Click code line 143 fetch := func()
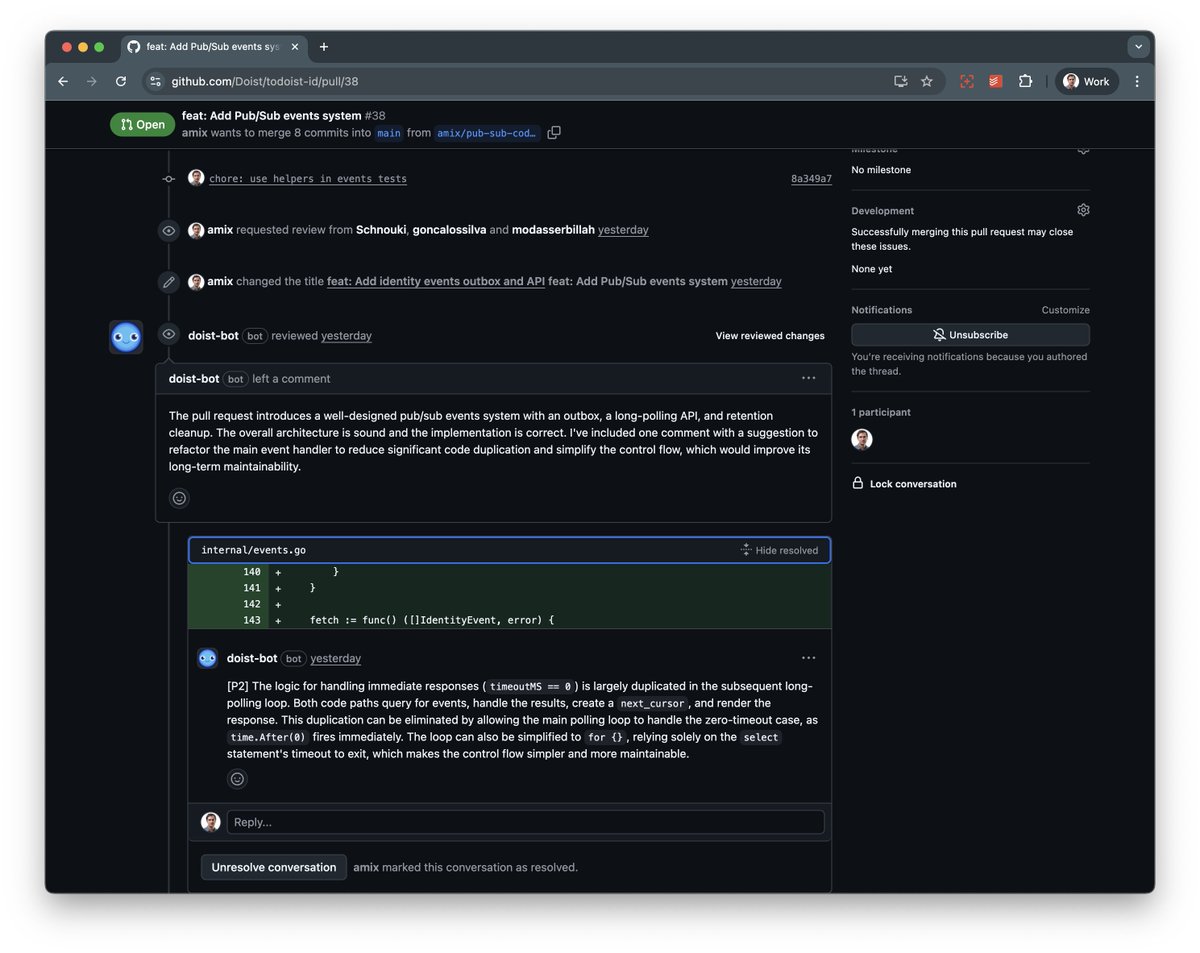Viewport: 1200px width, 953px height. tap(432, 621)
